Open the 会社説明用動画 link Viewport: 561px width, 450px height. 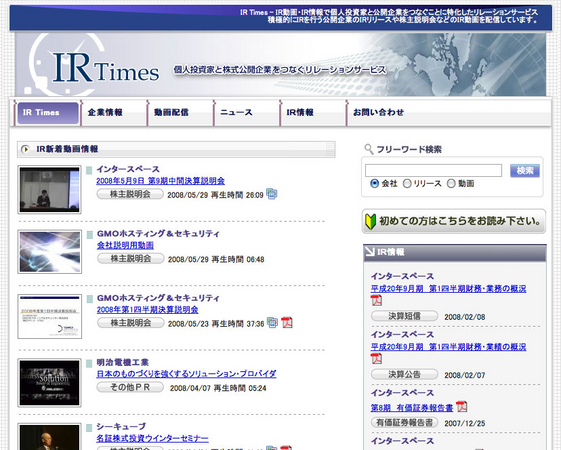coord(125,245)
